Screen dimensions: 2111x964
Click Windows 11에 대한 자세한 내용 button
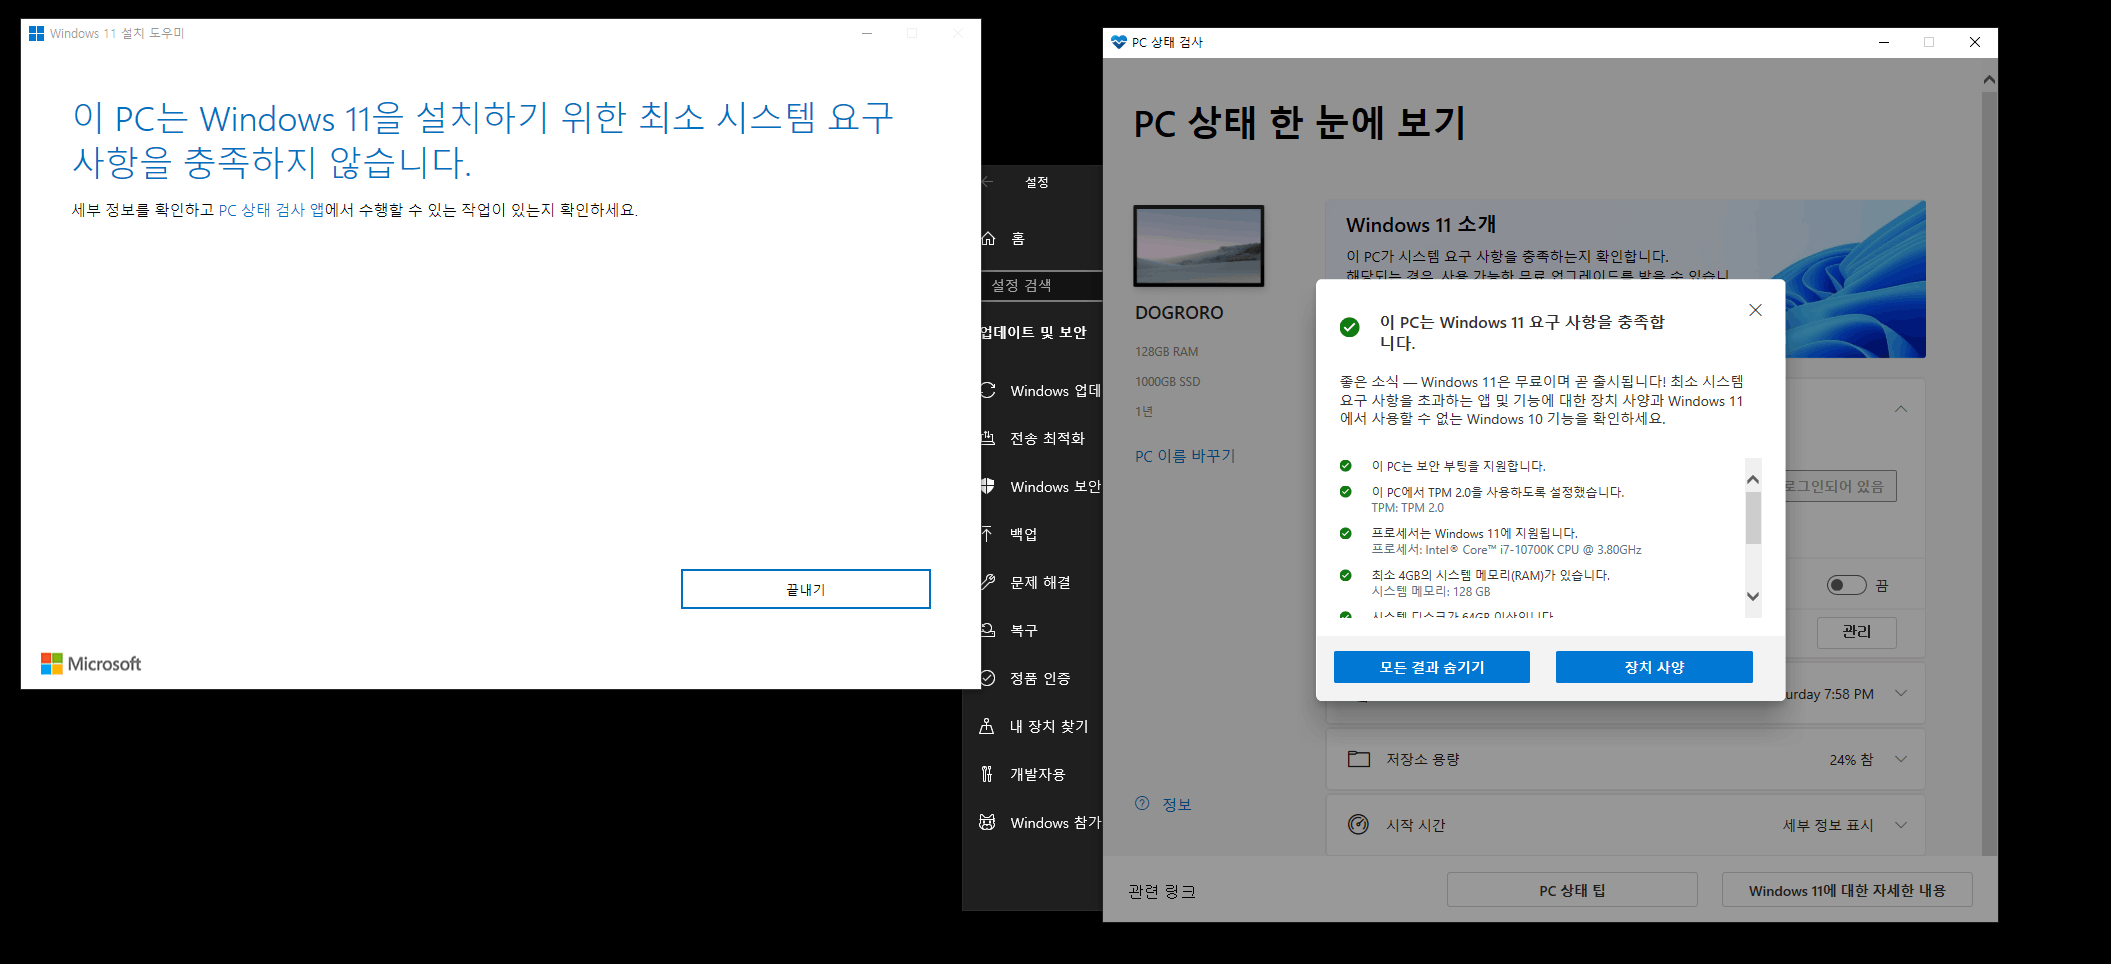coord(1847,890)
